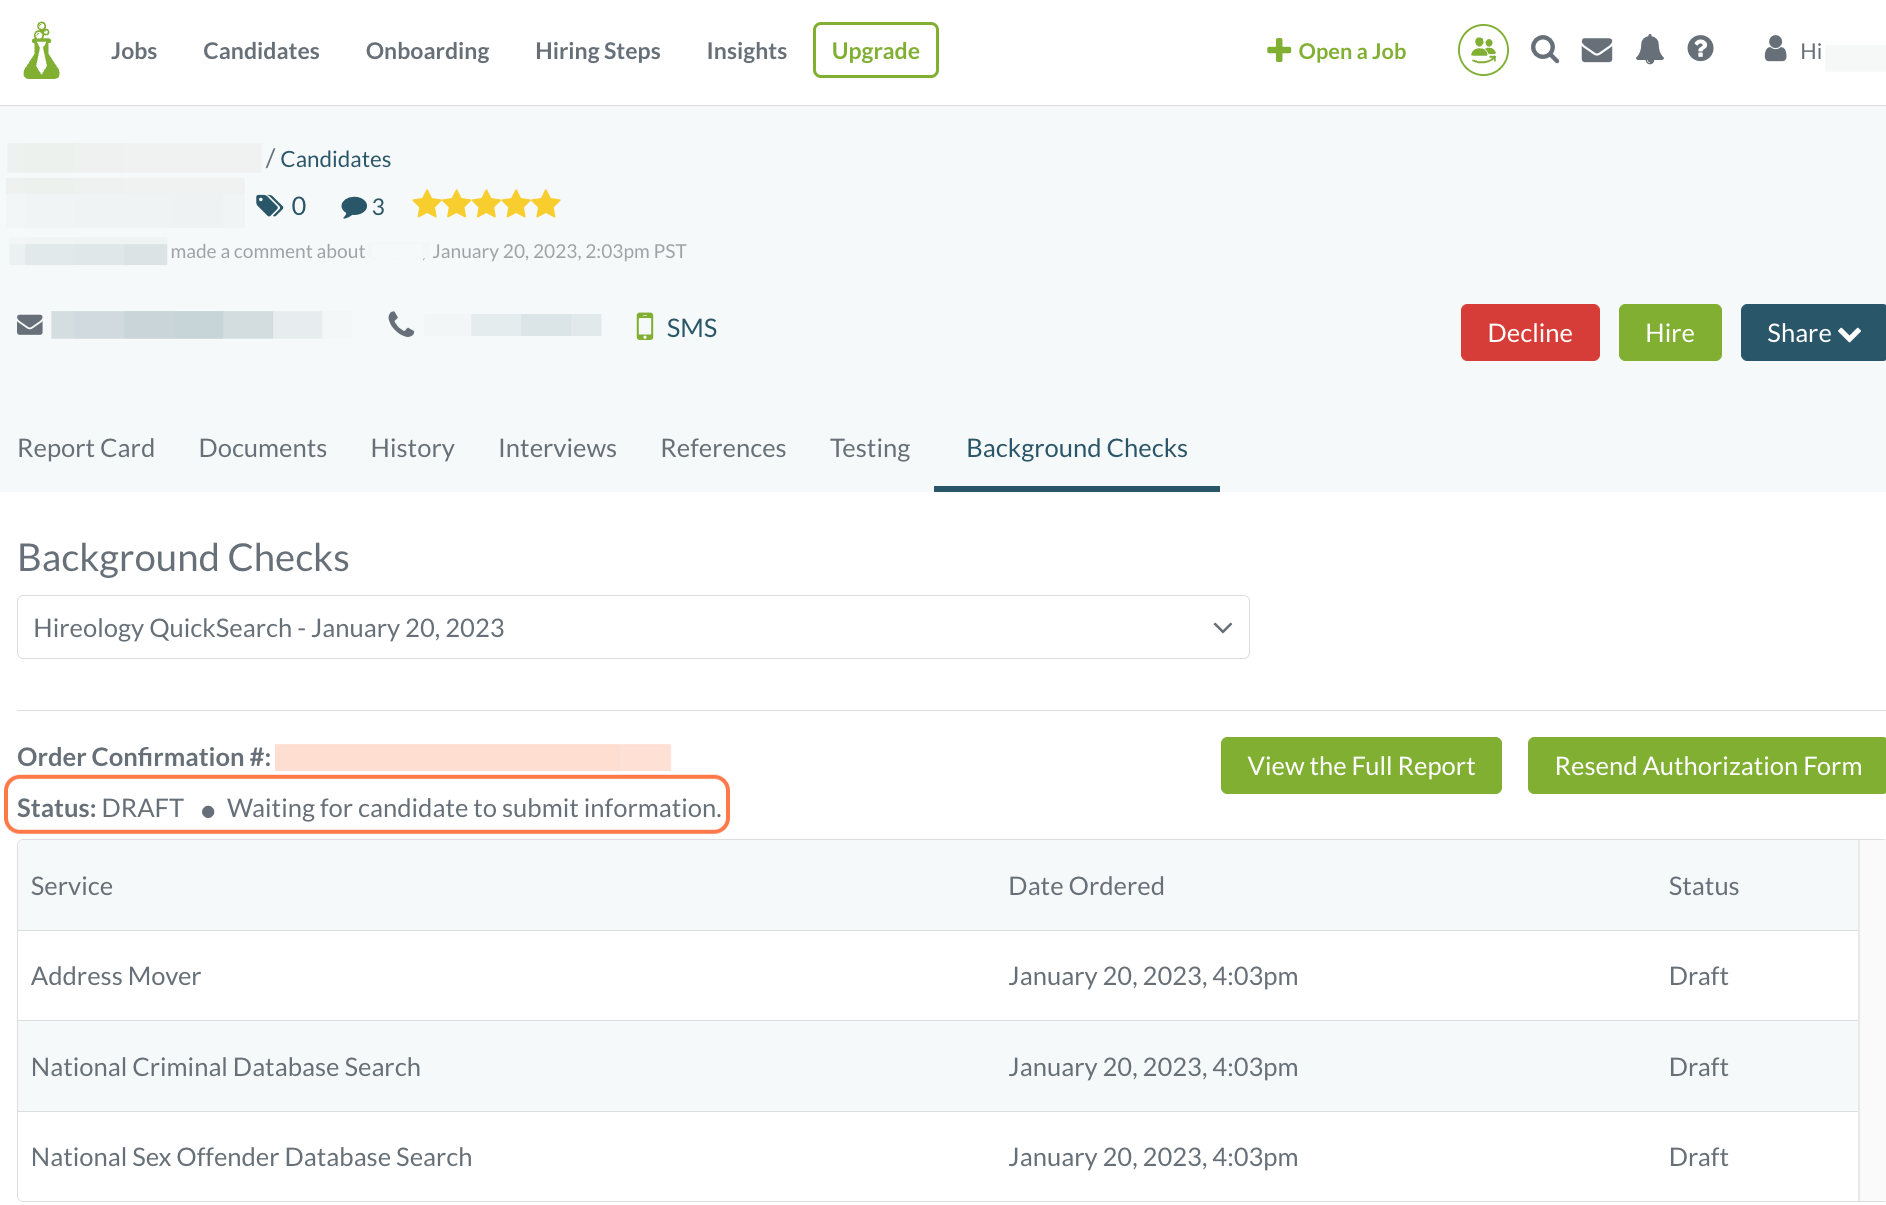Click the Hireology beaker logo
The height and width of the screenshot is (1205, 1886).
coord(41,50)
